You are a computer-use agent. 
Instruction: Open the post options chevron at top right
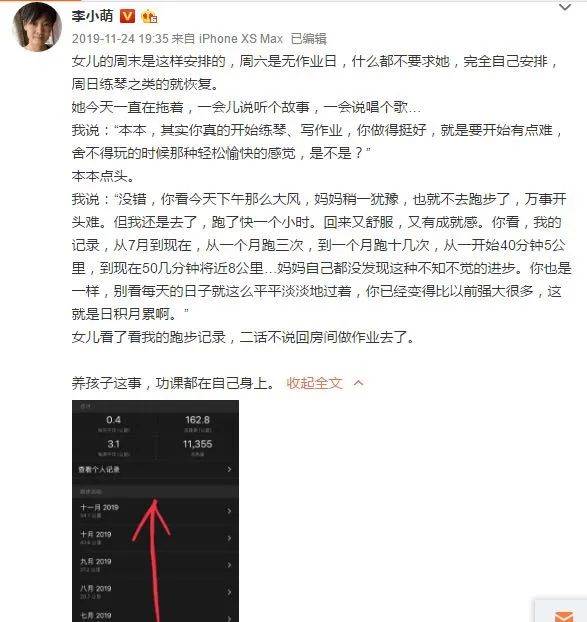coord(565,7)
